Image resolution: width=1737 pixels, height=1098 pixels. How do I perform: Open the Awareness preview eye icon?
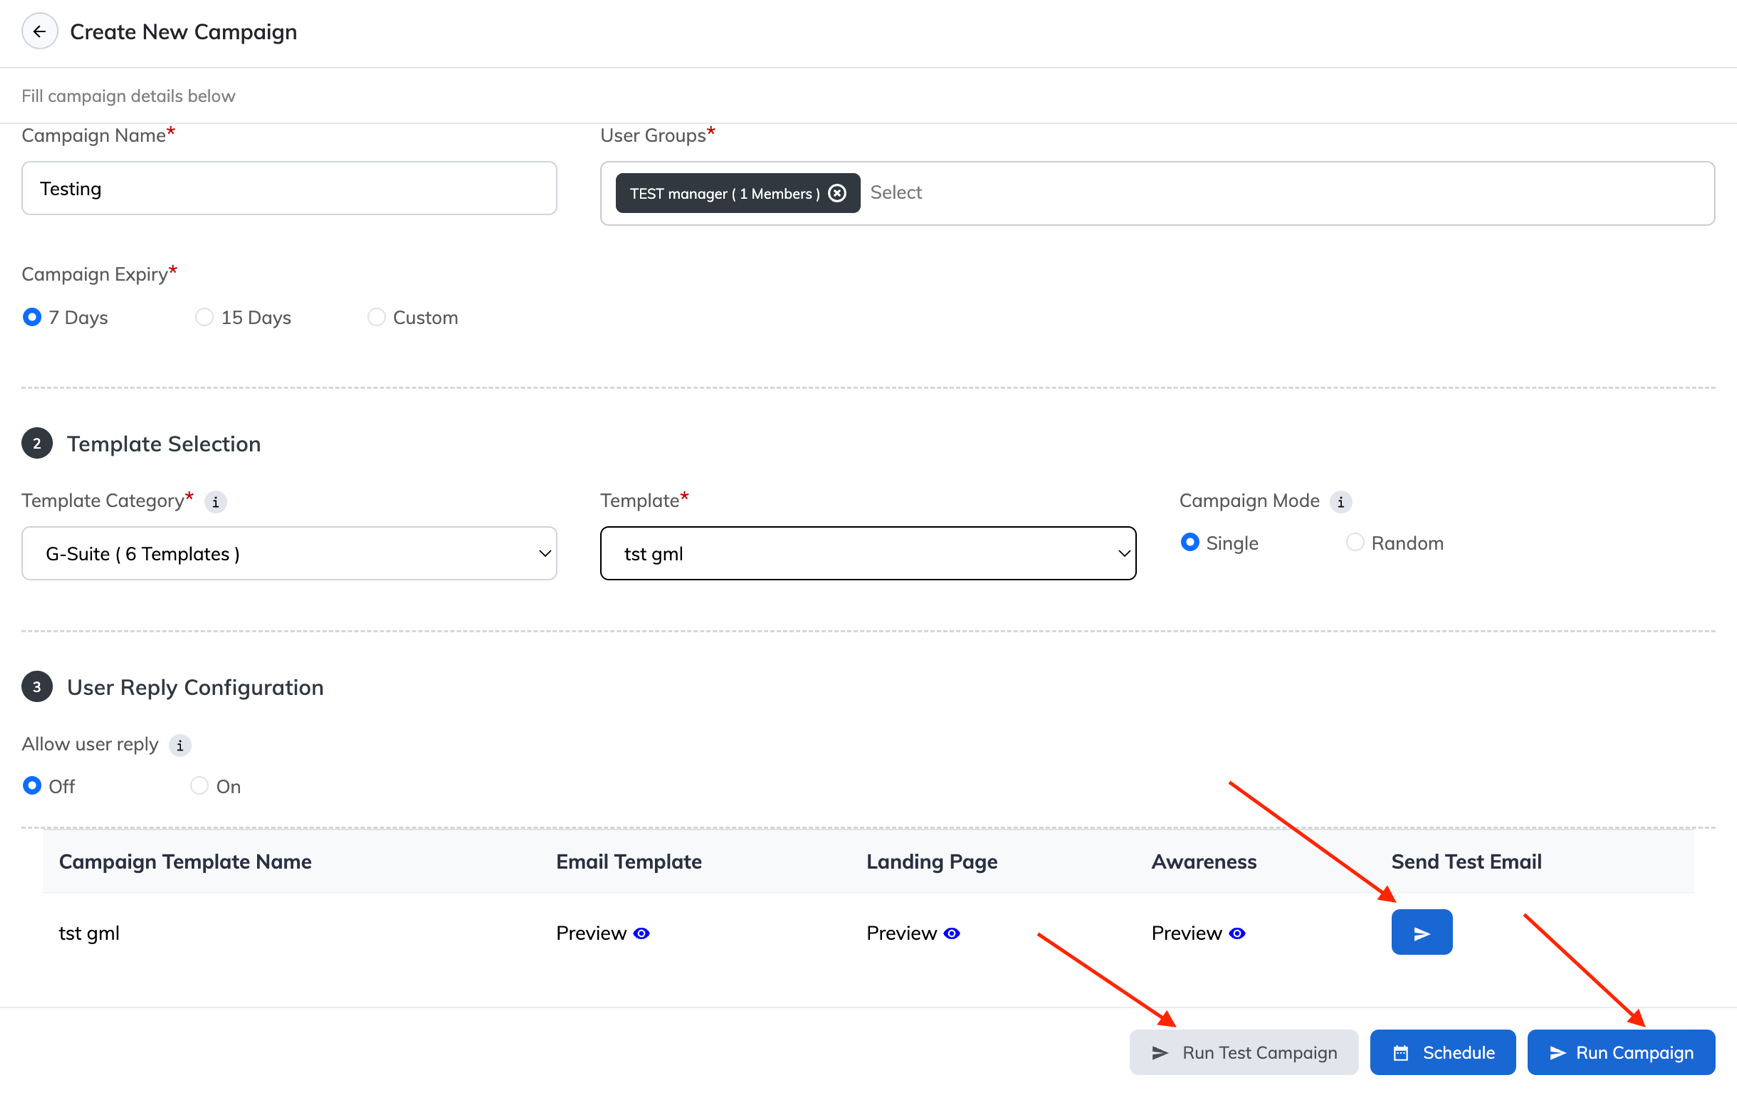1237,933
